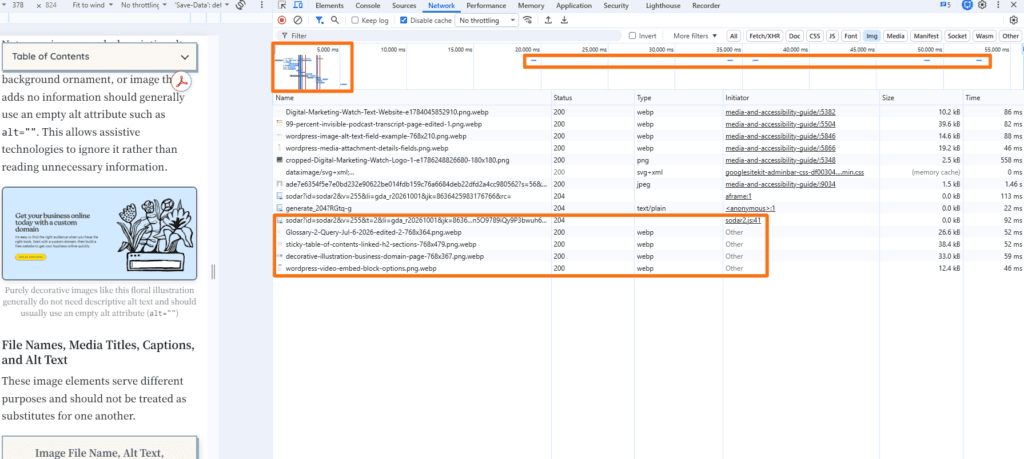Click the decorative floral illustration image
Image resolution: width=1024 pixels, height=459 pixels.
pyautogui.click(x=99, y=234)
